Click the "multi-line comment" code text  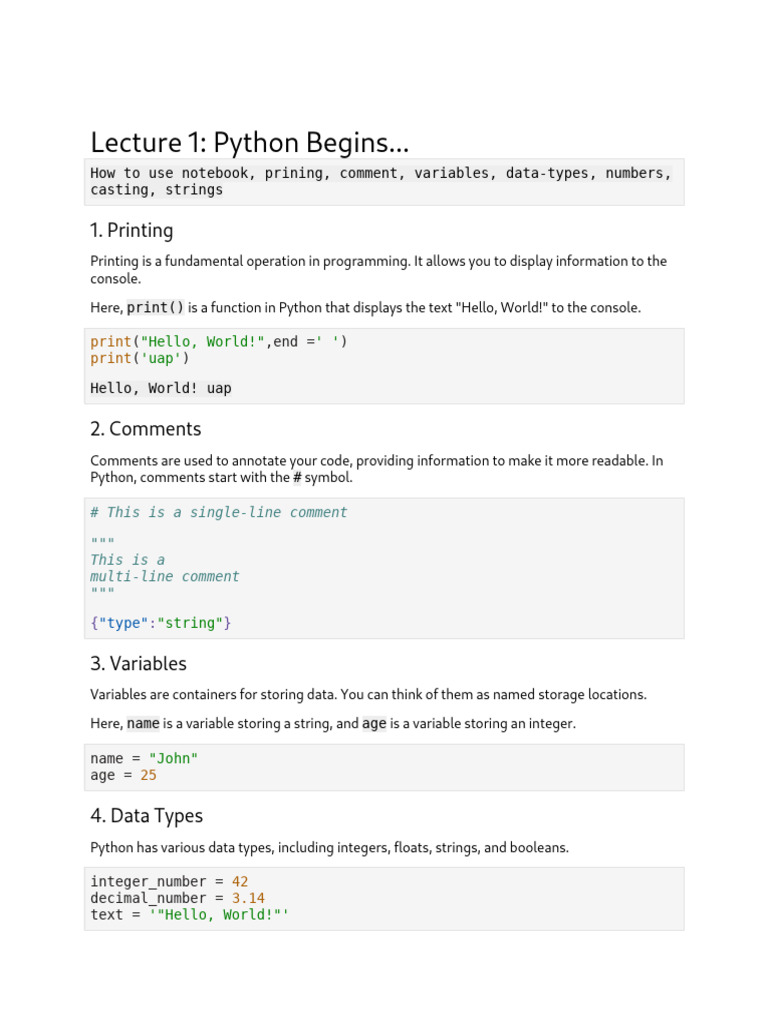[165, 576]
